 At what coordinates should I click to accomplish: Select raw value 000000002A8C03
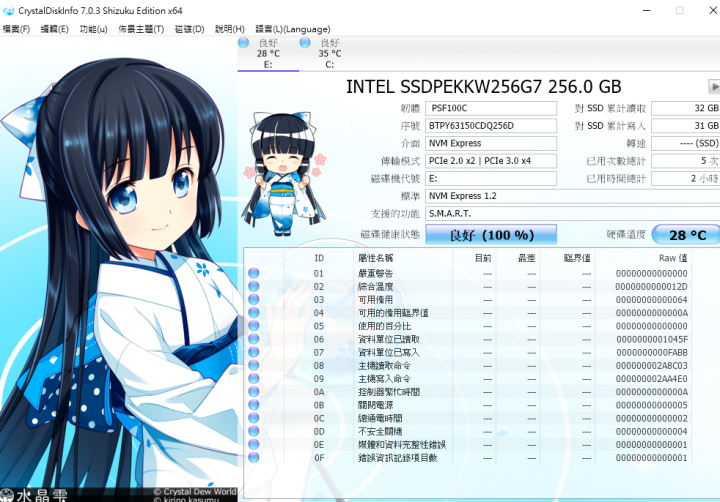[x=651, y=366]
